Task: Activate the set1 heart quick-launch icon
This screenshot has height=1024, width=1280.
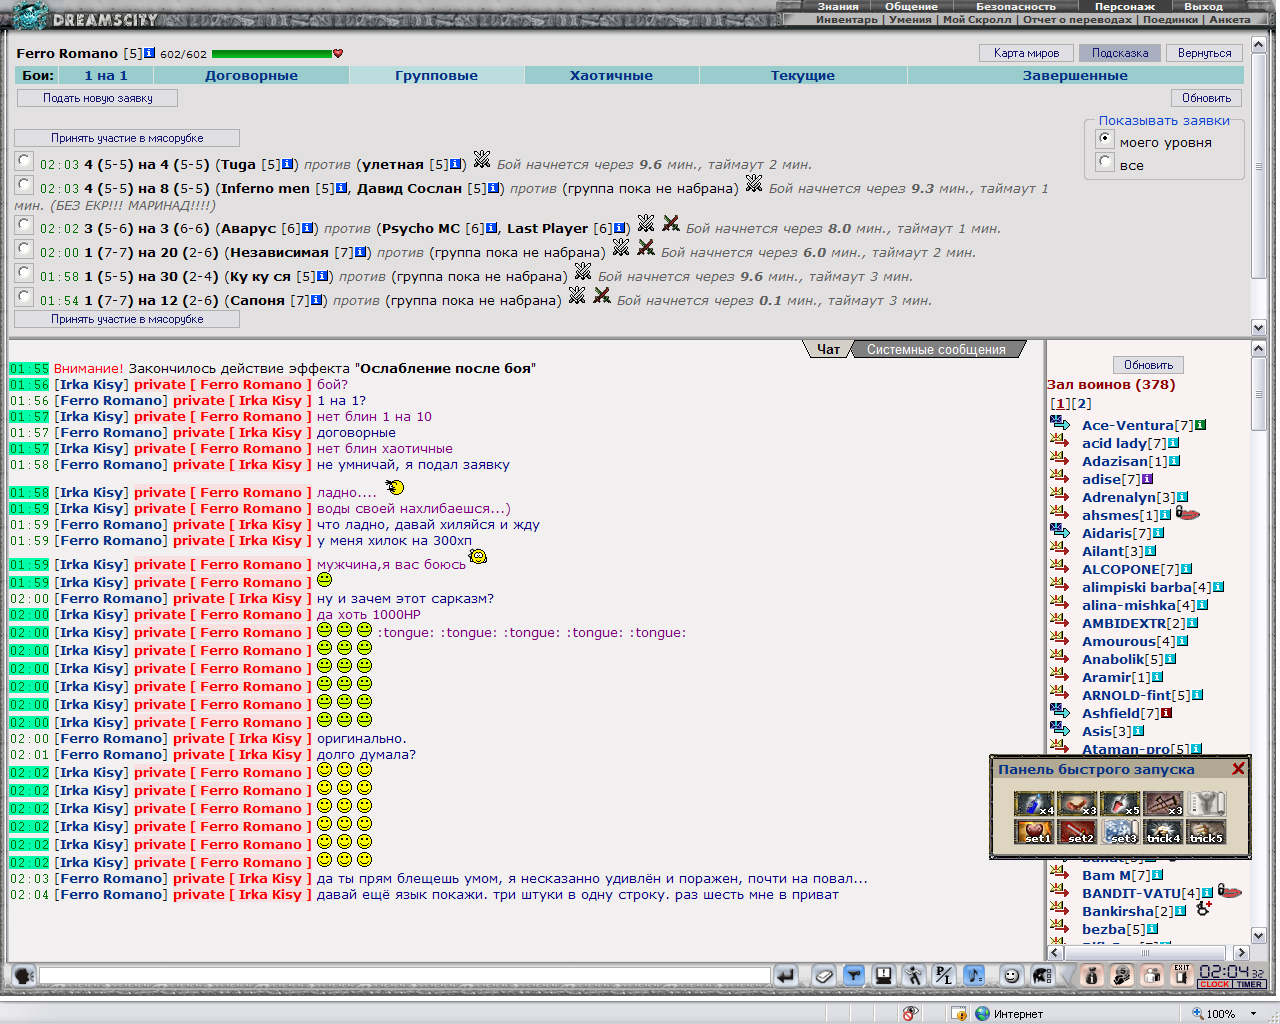Action: 1034,832
